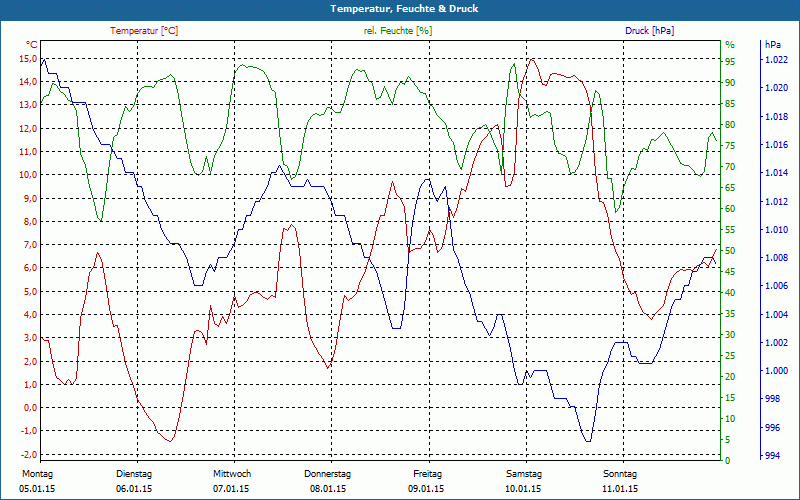Click the '1,0' temperature axis value
800x500 pixels.
(30, 385)
